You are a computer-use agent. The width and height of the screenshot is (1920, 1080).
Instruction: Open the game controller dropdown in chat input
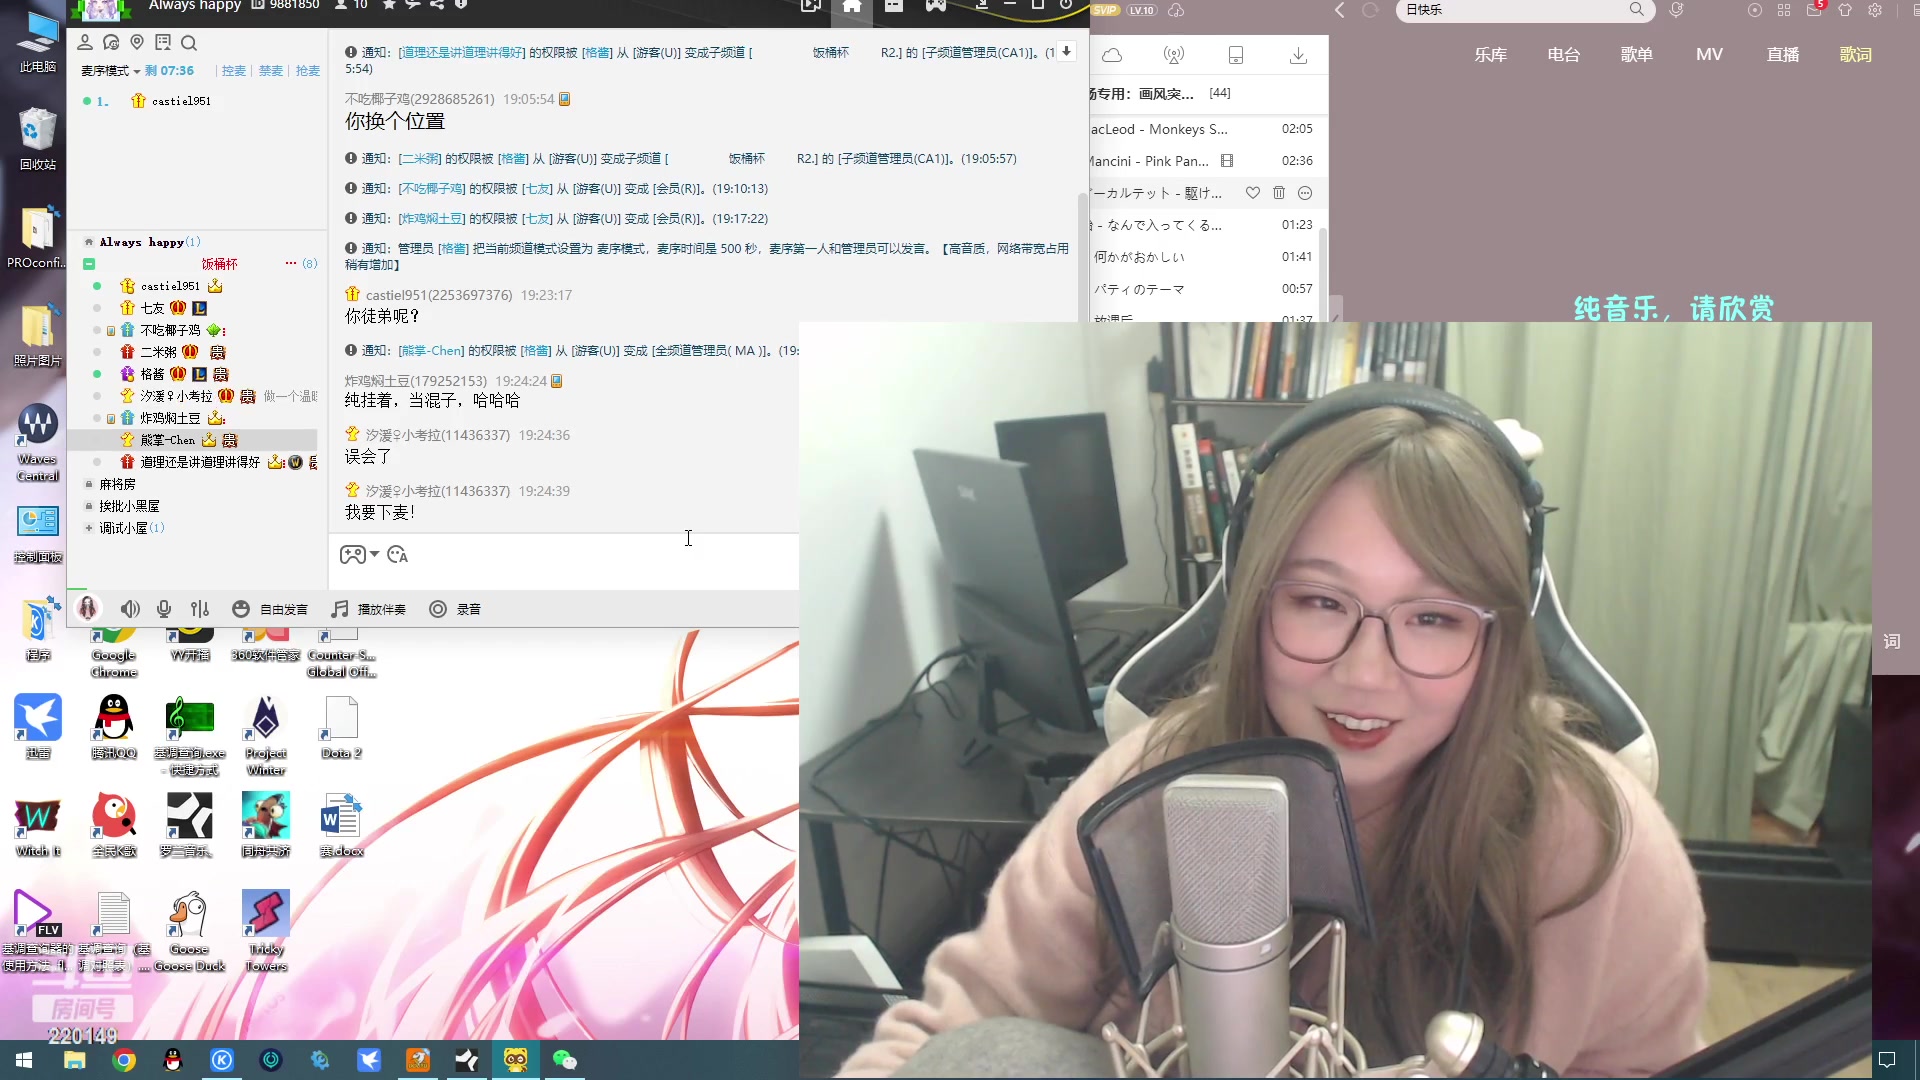359,555
